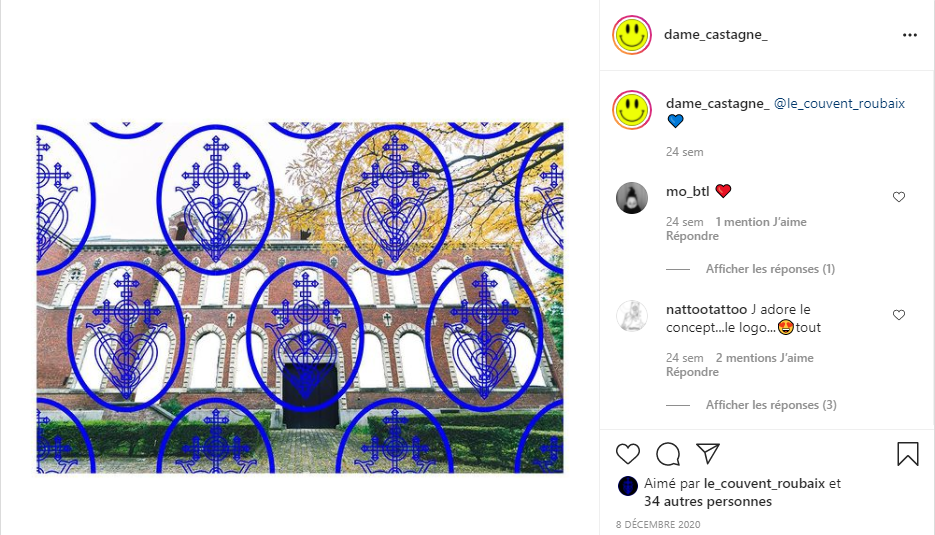
Task: Open nattootattoo's profile picture
Action: coord(632,316)
